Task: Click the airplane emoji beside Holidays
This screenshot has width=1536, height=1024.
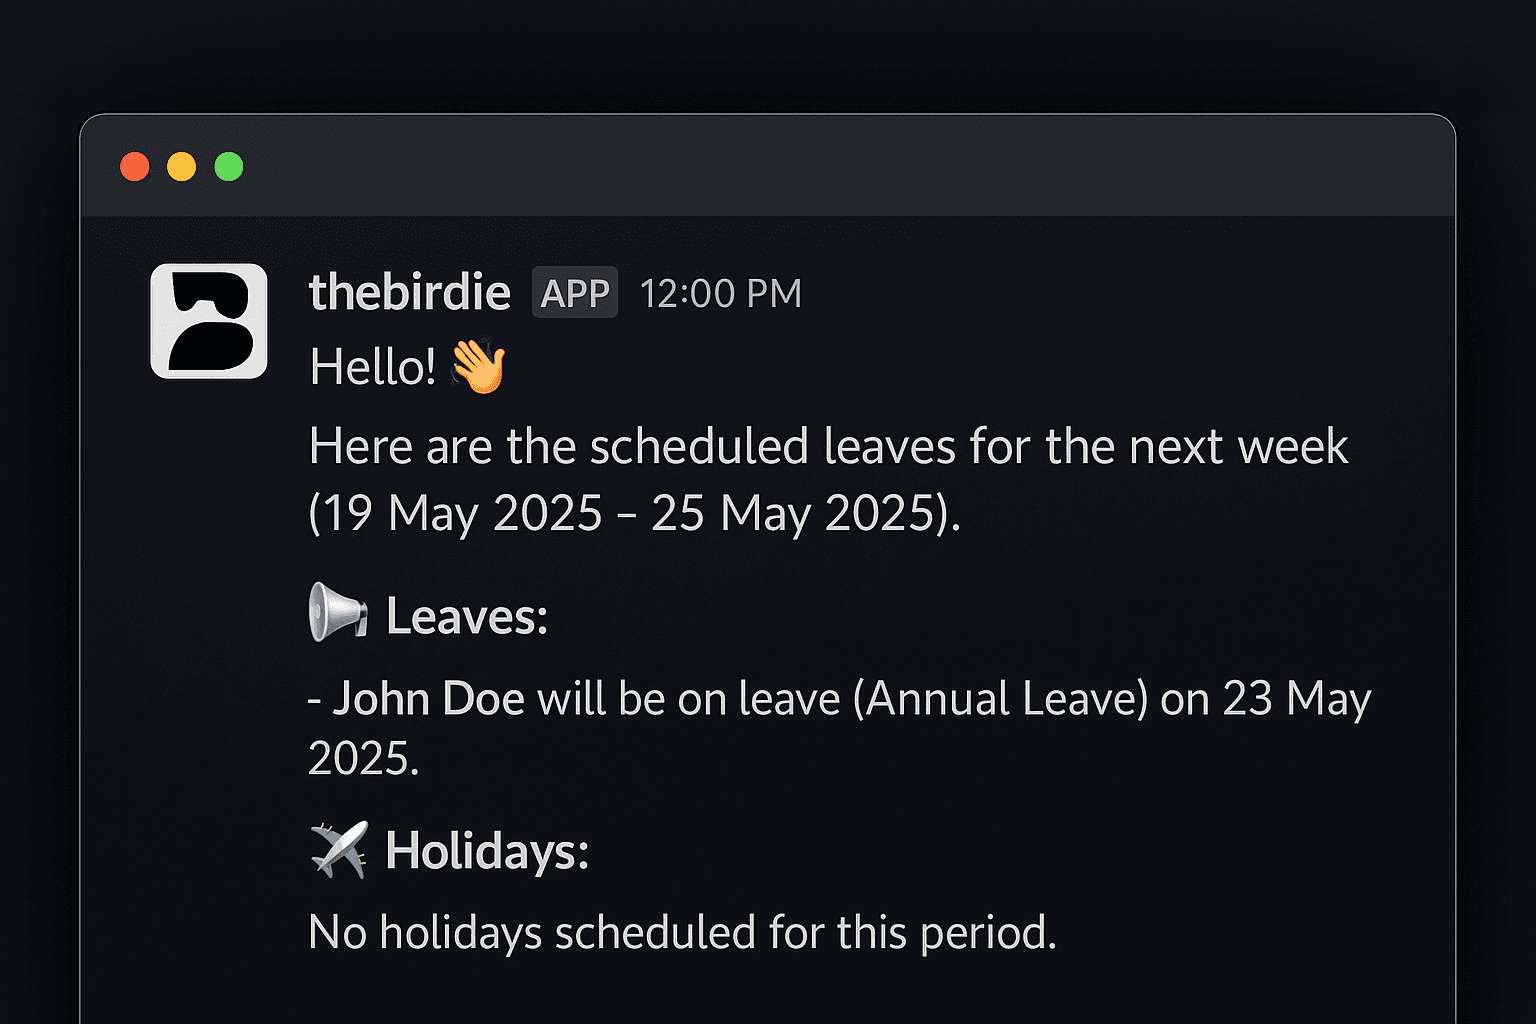Action: (338, 848)
